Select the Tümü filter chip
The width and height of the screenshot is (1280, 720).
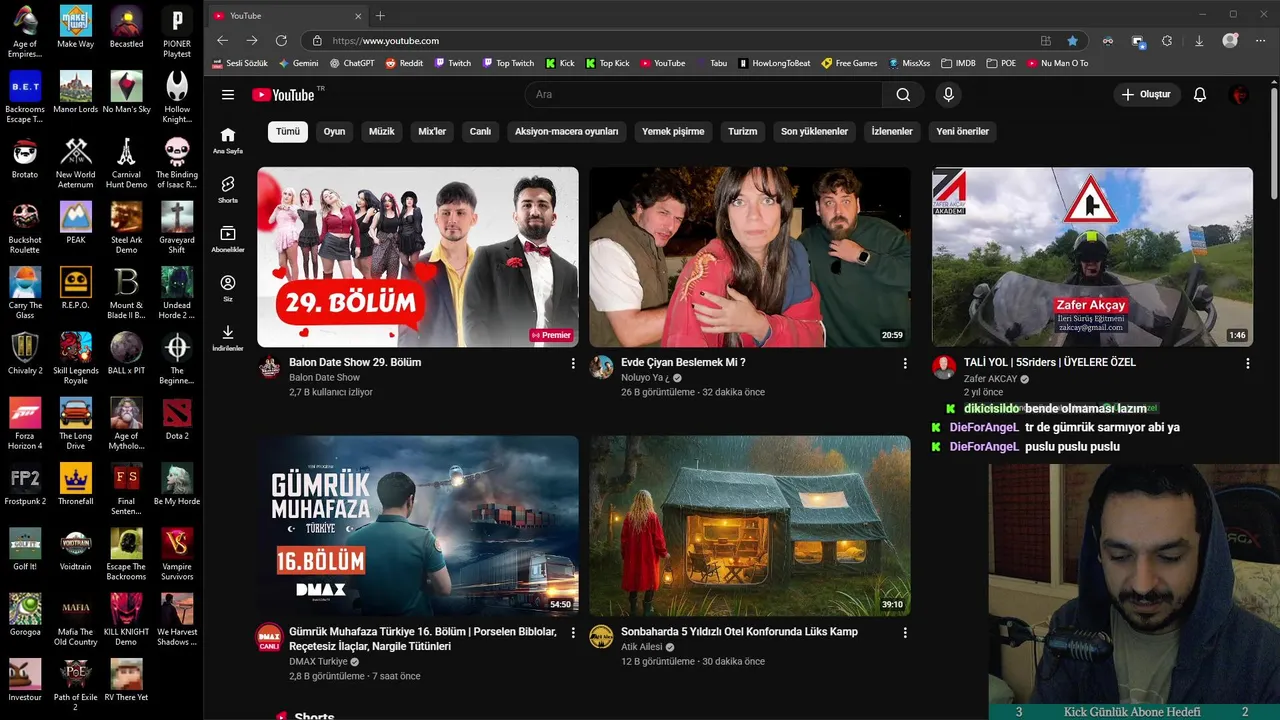(x=288, y=131)
